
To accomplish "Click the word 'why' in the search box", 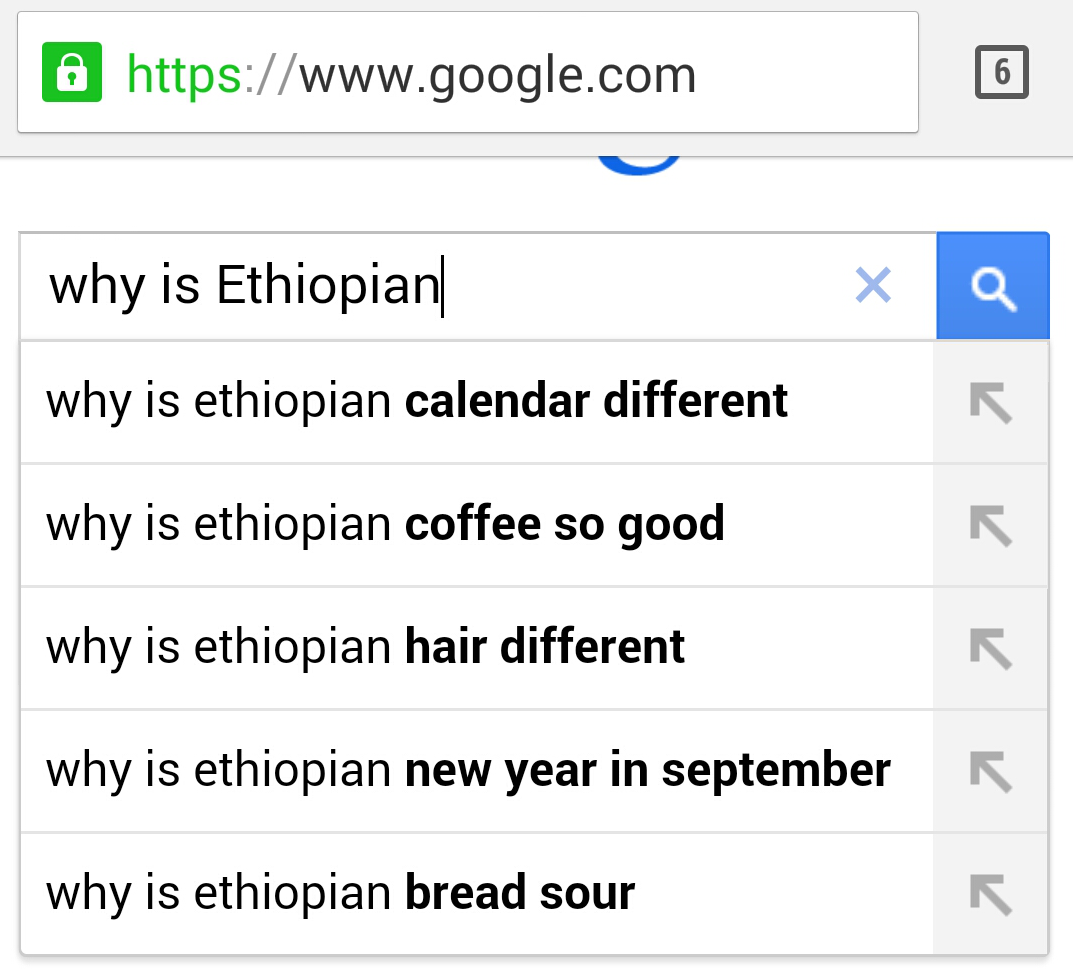I will click(x=97, y=287).
